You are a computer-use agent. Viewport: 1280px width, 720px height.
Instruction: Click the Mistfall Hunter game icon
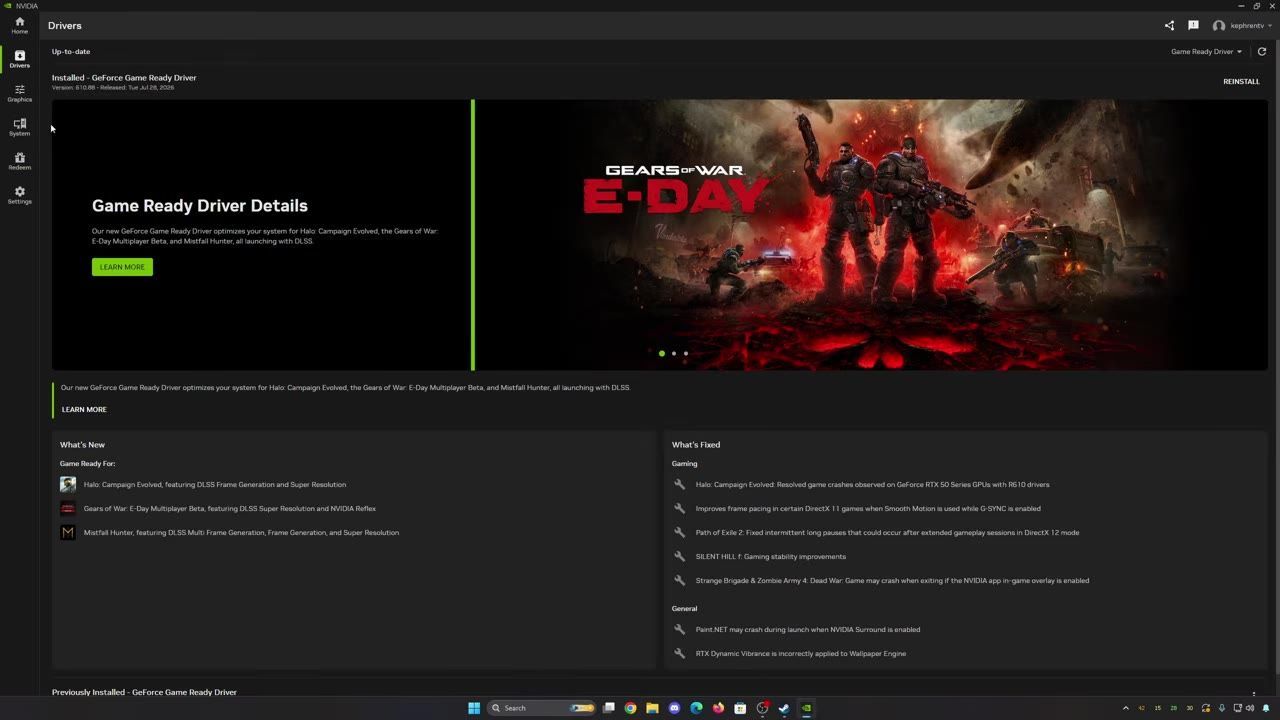pos(68,532)
